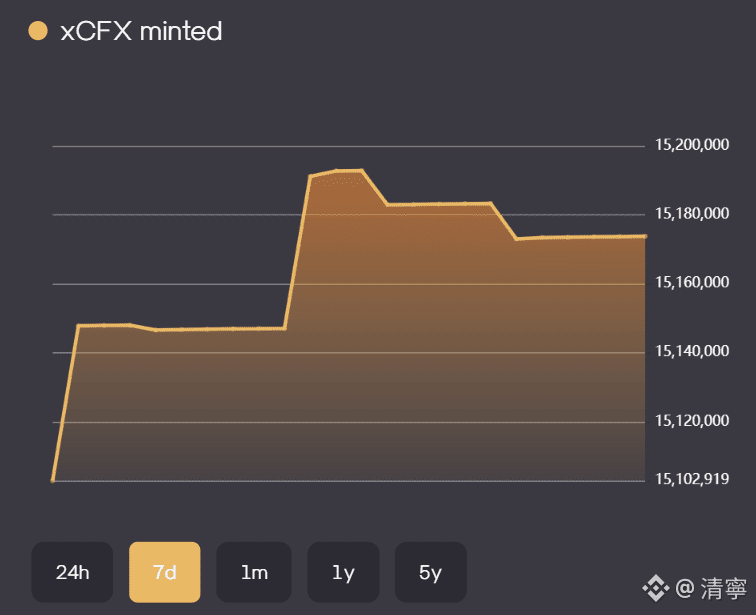Click the Binance logo watermark icon
The image size is (756, 615).
pyautogui.click(x=654, y=586)
